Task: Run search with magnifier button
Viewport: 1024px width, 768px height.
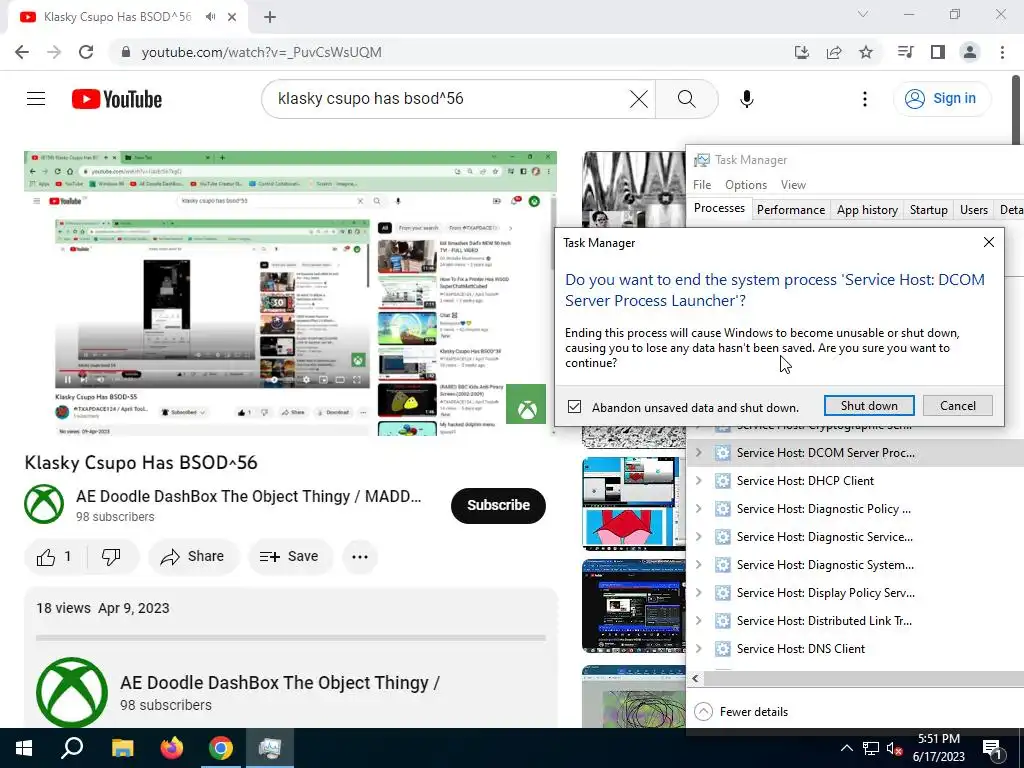Action: click(686, 99)
